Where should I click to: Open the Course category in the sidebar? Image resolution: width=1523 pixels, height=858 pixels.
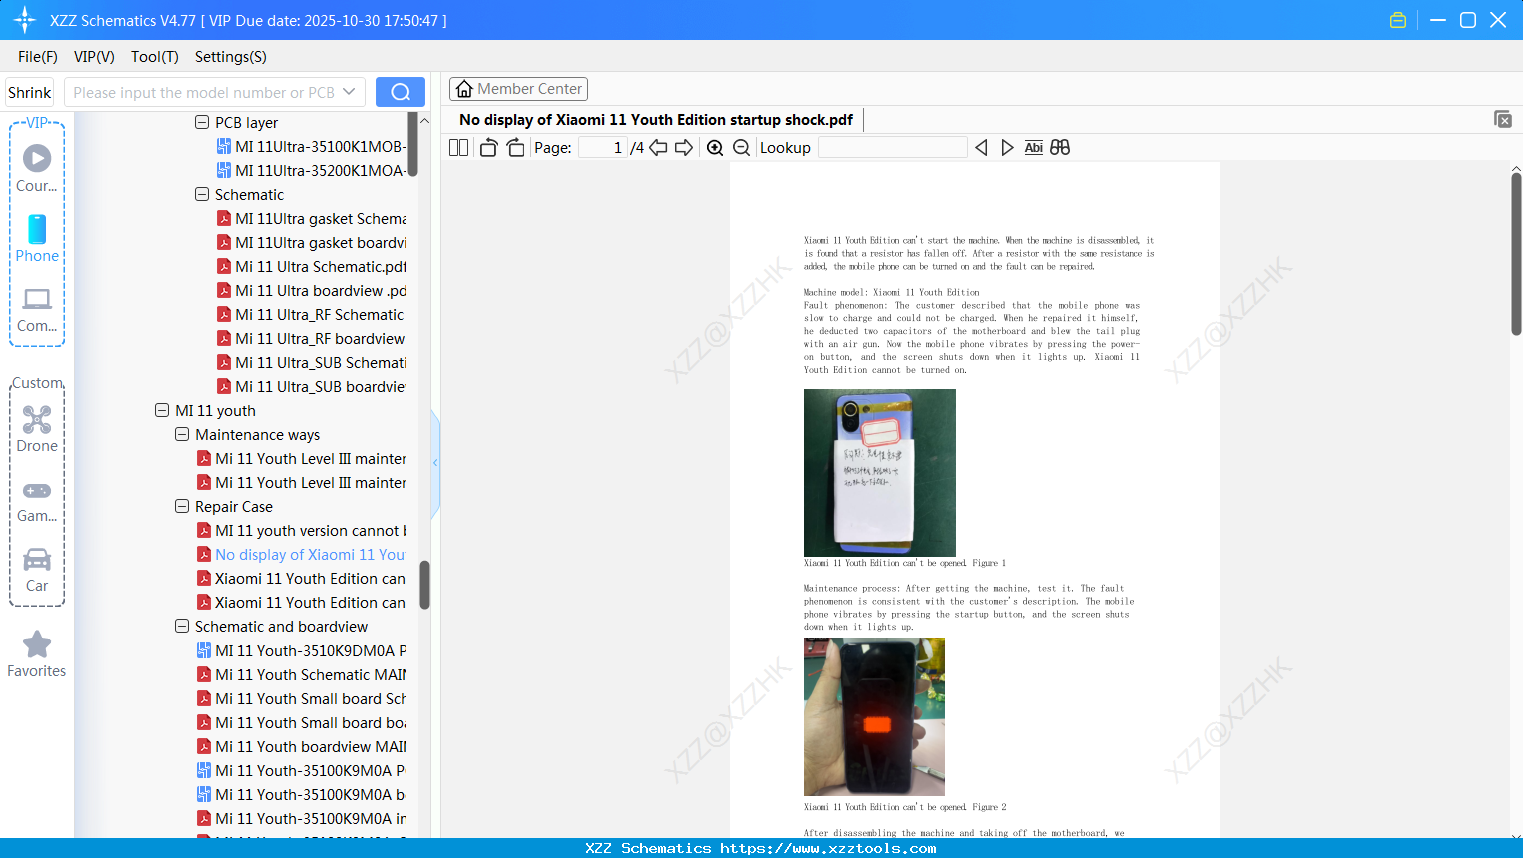[37, 168]
